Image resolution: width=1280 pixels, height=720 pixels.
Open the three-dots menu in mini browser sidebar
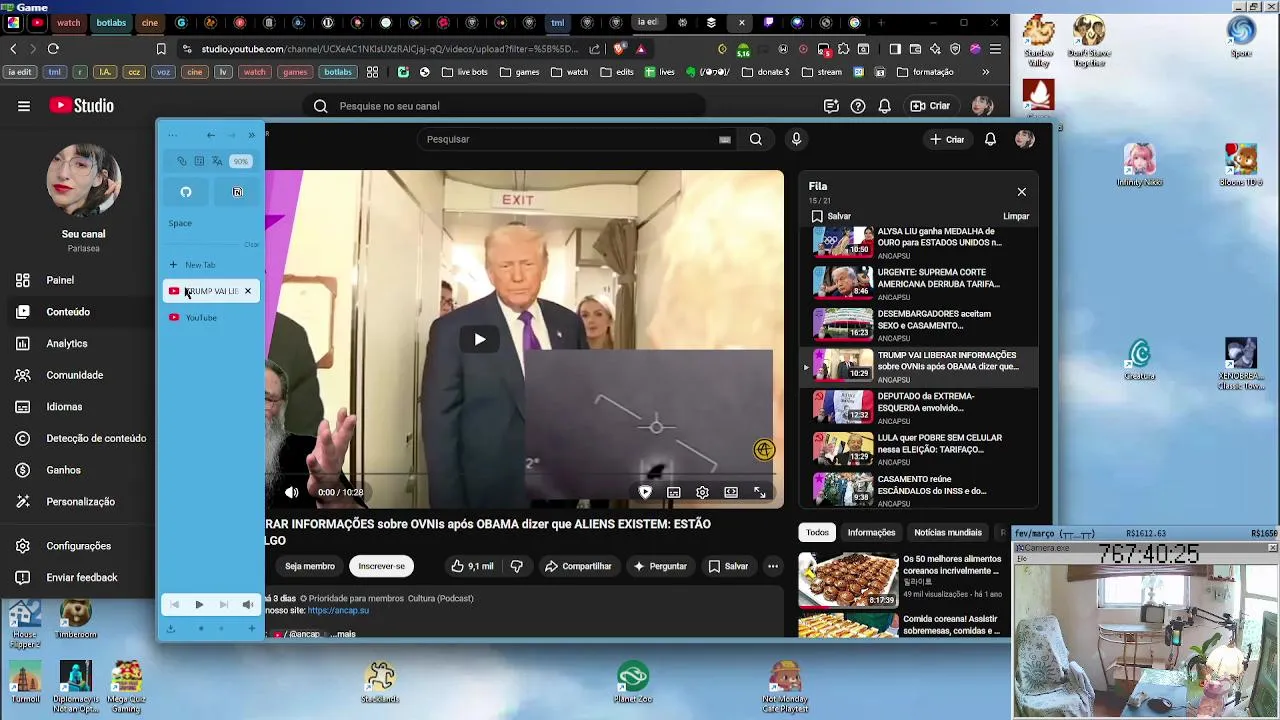click(172, 135)
